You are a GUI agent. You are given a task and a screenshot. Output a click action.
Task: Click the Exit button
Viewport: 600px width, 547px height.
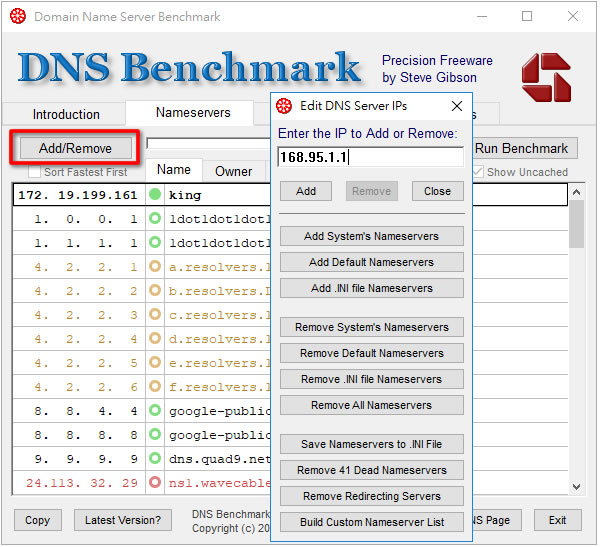558,520
